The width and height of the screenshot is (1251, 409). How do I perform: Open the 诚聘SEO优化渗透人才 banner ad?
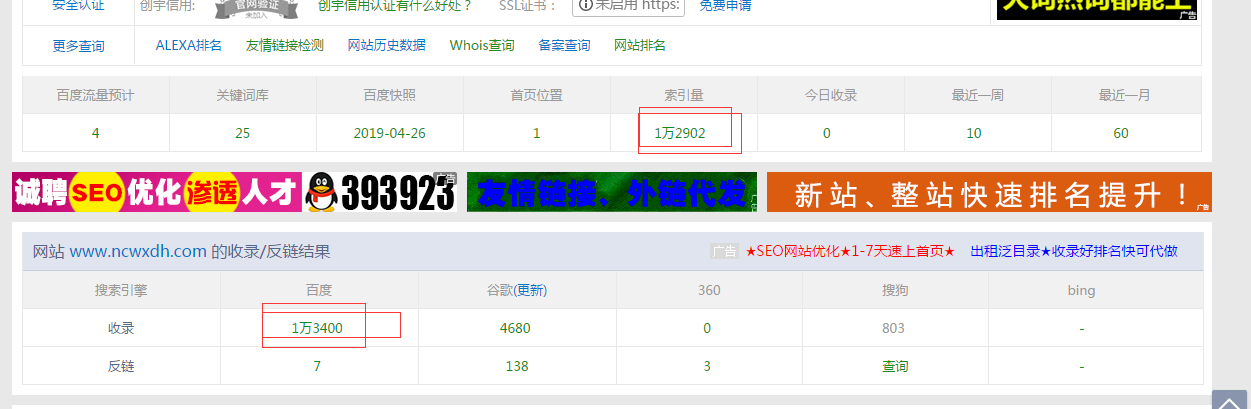[x=157, y=192]
